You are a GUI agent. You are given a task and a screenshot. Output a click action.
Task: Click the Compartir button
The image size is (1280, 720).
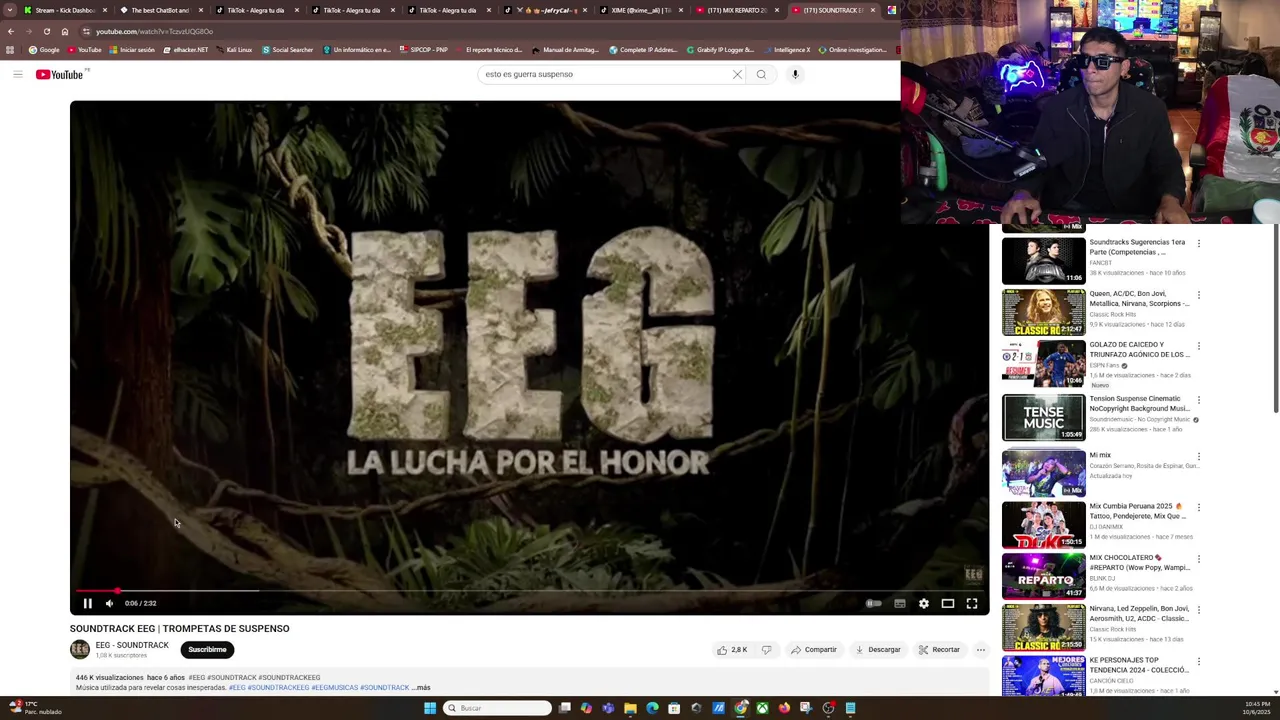(x=814, y=650)
